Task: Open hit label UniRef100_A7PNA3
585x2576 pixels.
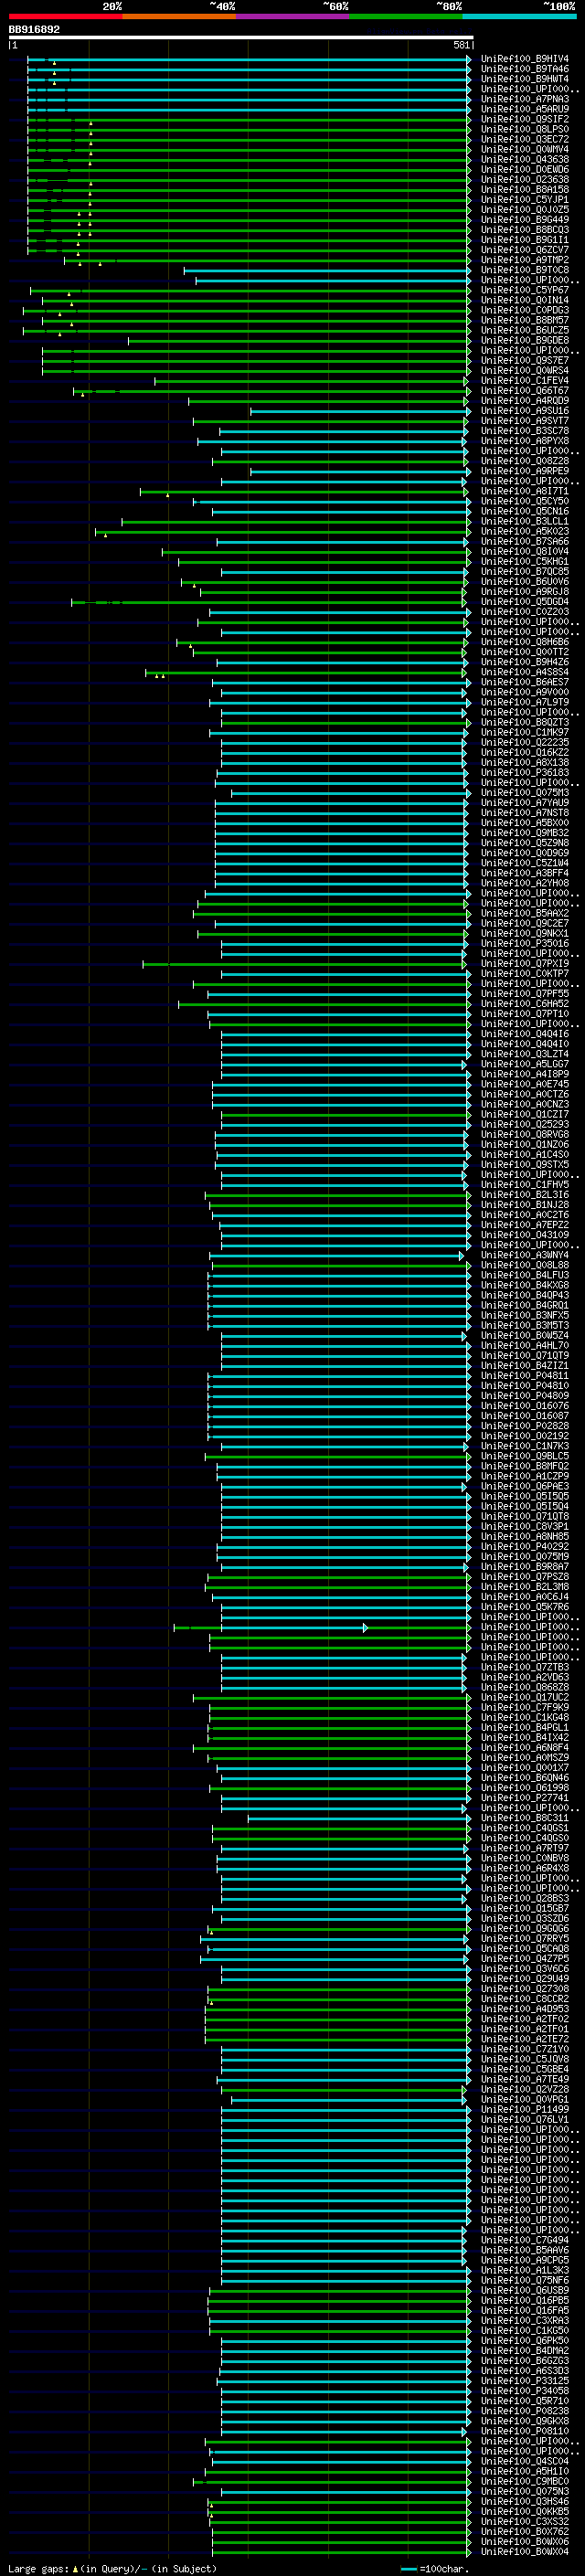Action: pyautogui.click(x=524, y=99)
